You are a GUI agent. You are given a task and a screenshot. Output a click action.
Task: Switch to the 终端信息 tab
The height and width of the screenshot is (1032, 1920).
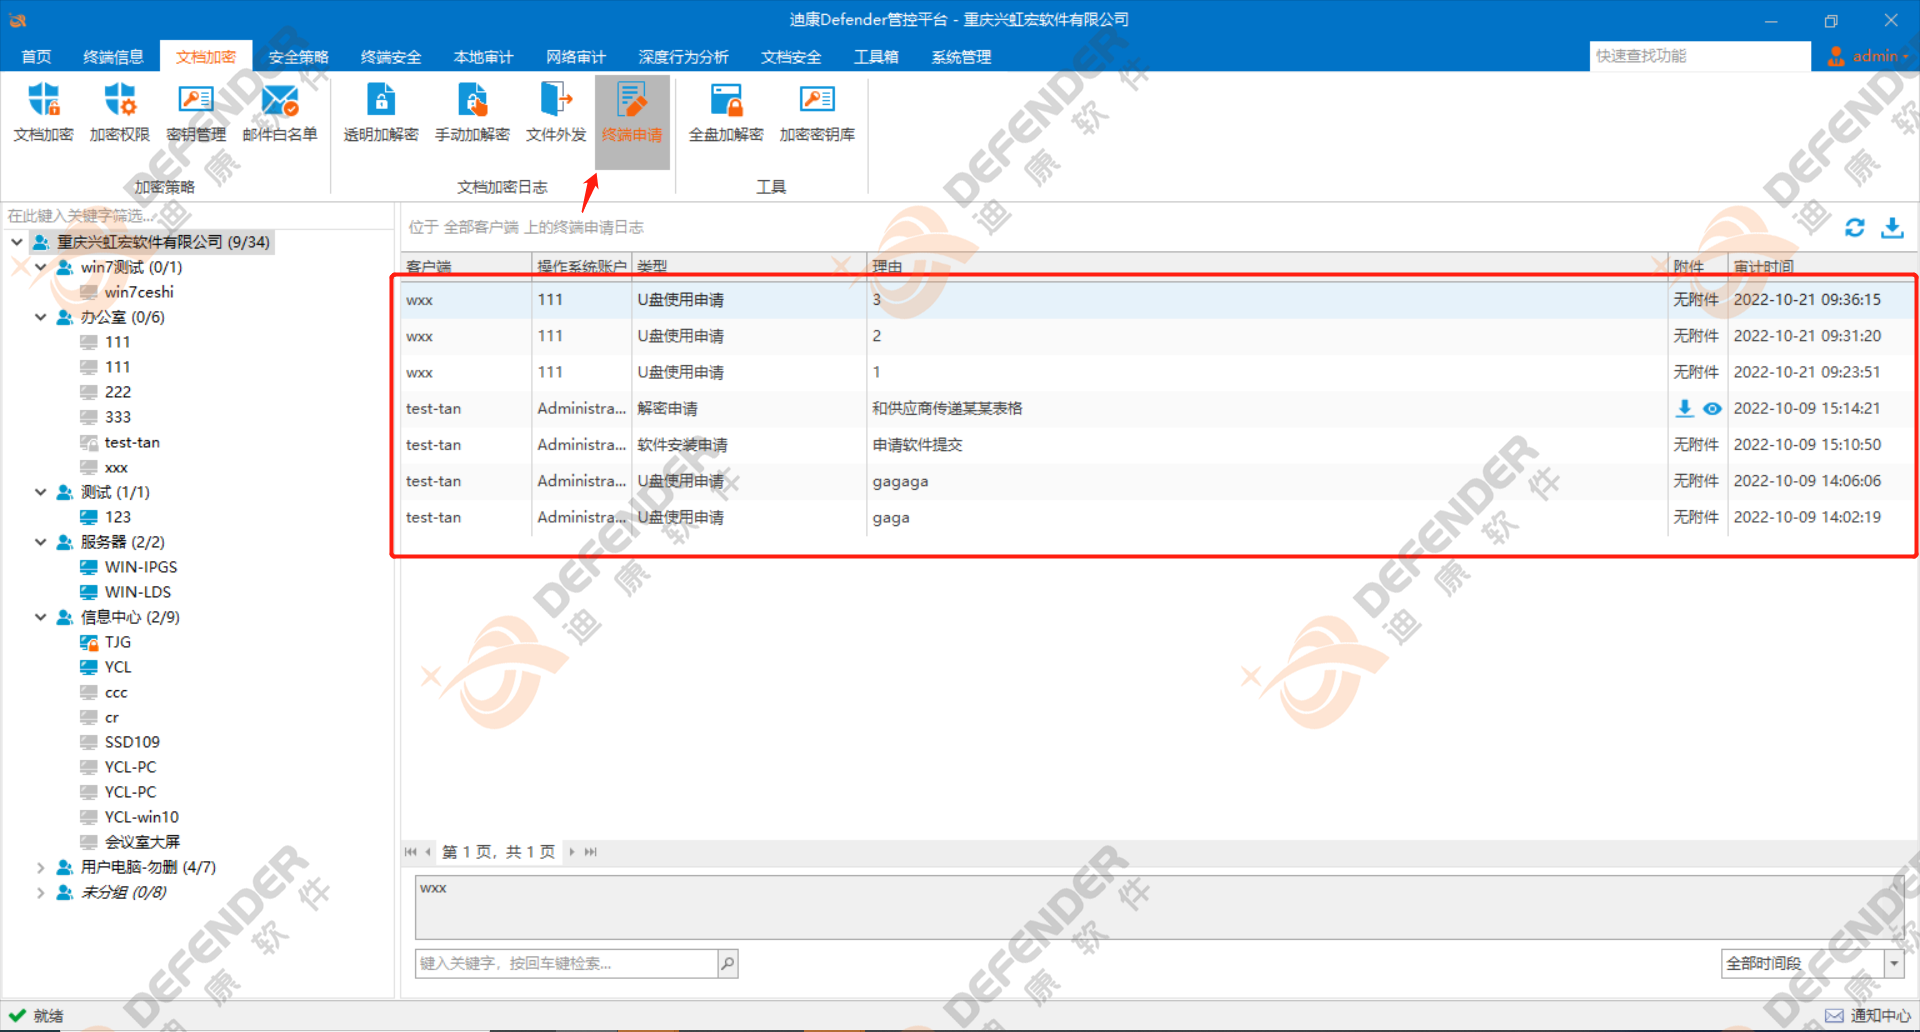click(113, 57)
